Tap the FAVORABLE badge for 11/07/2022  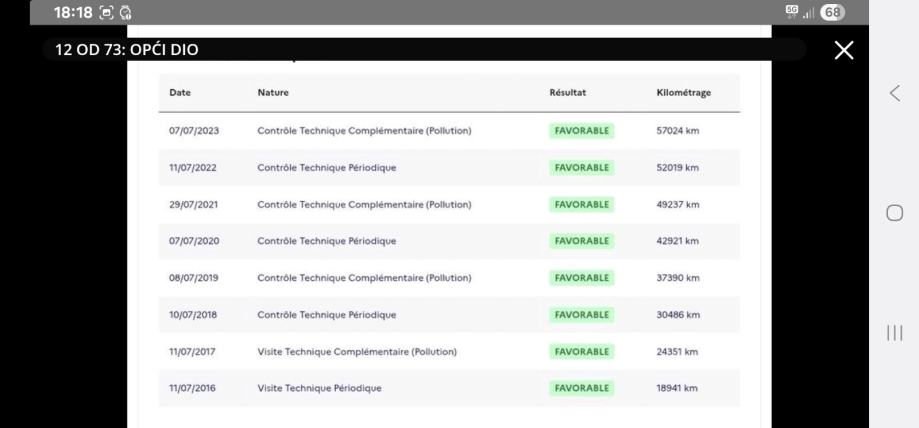coord(581,167)
